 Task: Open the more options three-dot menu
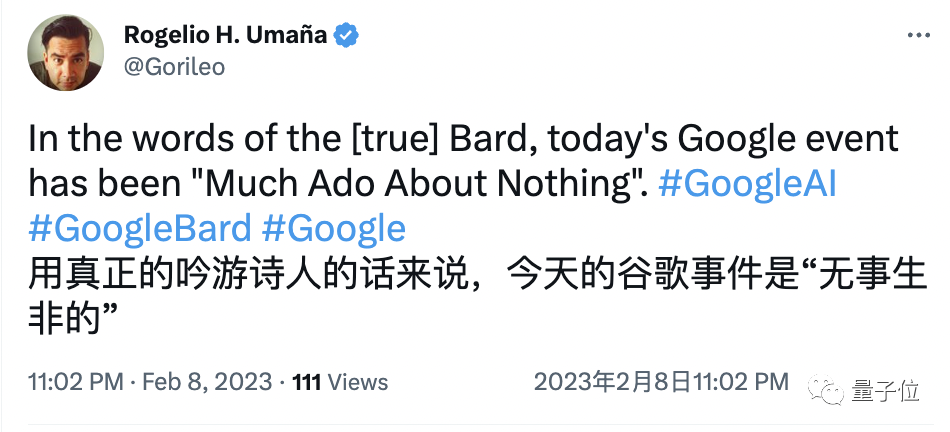(917, 36)
